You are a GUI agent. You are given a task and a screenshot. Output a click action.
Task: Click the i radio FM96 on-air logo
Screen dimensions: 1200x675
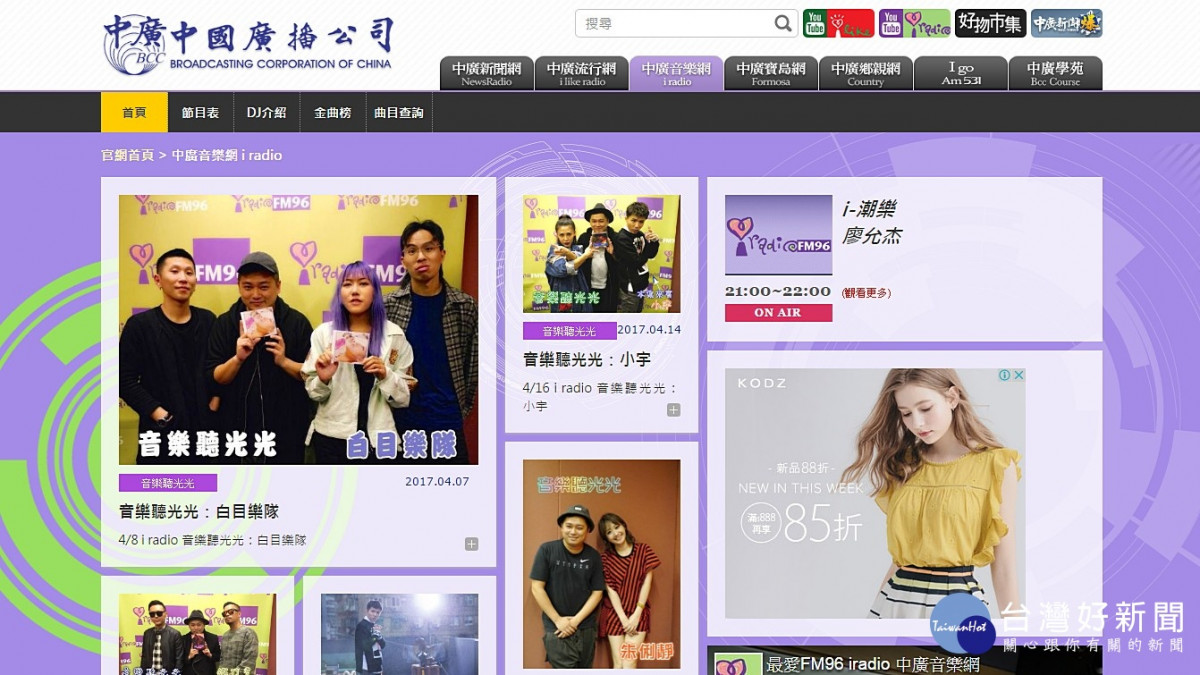click(x=778, y=235)
